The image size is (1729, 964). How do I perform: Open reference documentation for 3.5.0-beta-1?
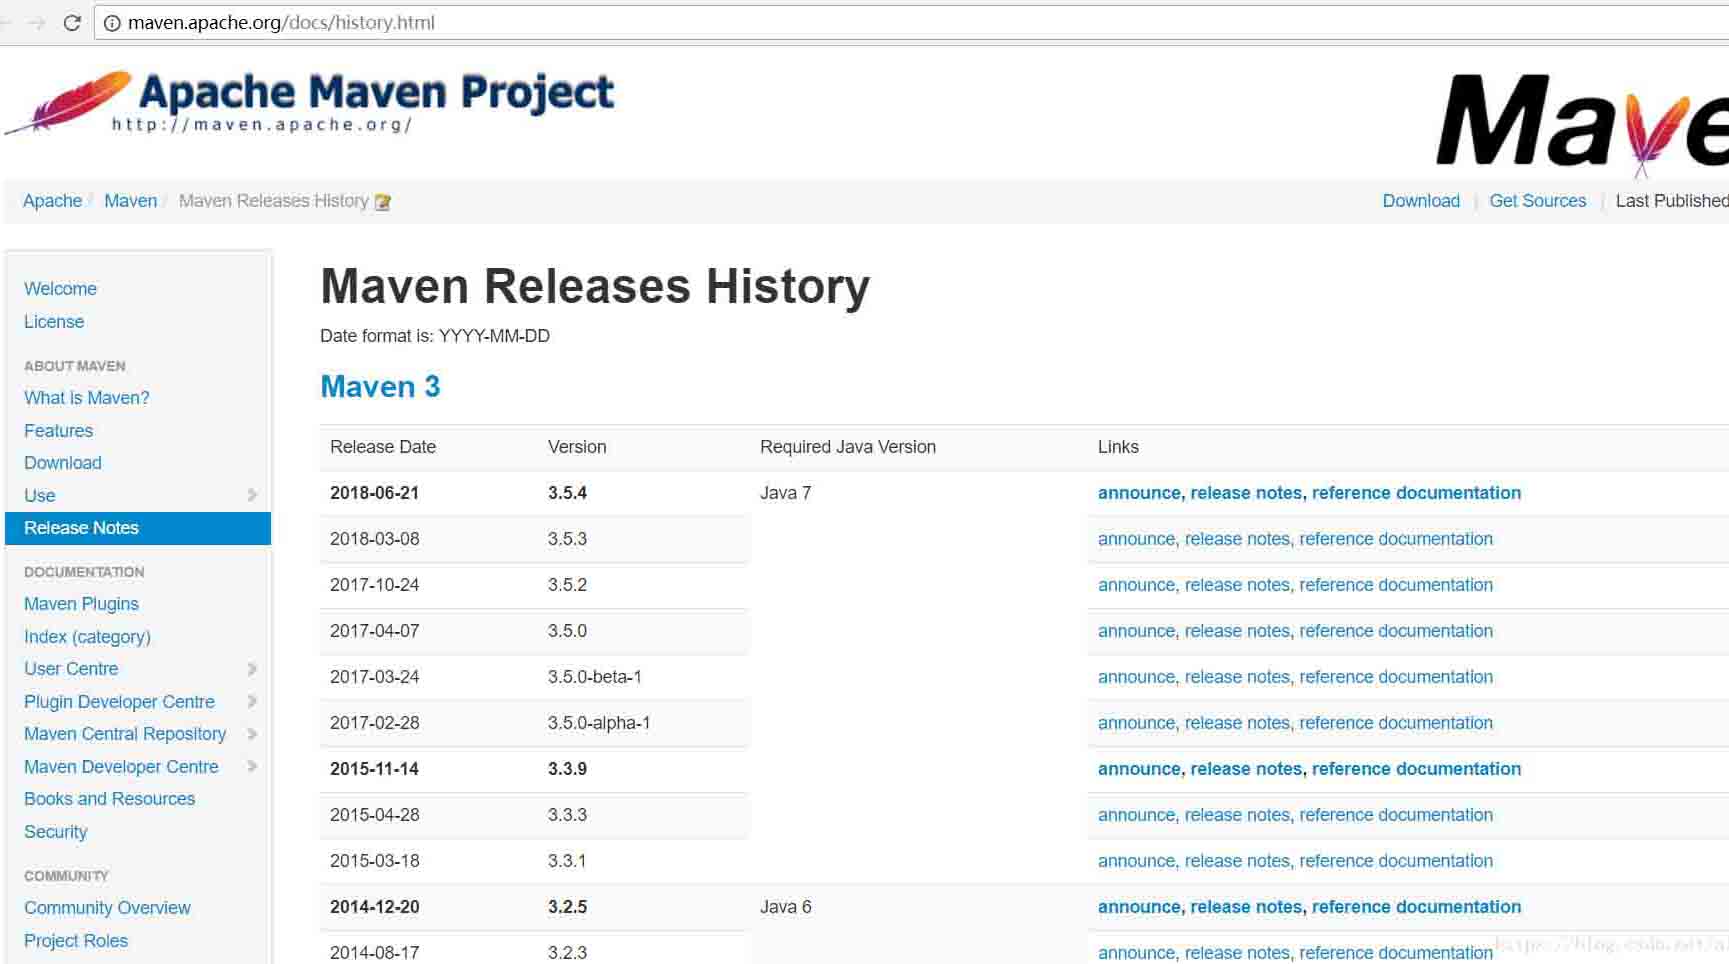[1396, 676]
